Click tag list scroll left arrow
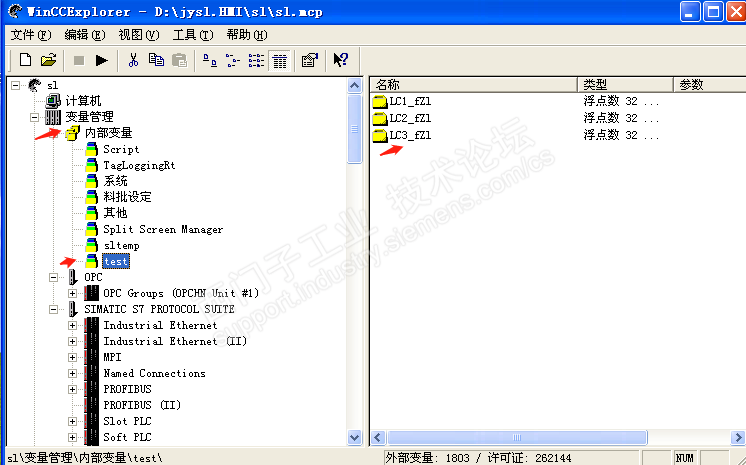Viewport: 746px width, 465px height. (x=378, y=437)
